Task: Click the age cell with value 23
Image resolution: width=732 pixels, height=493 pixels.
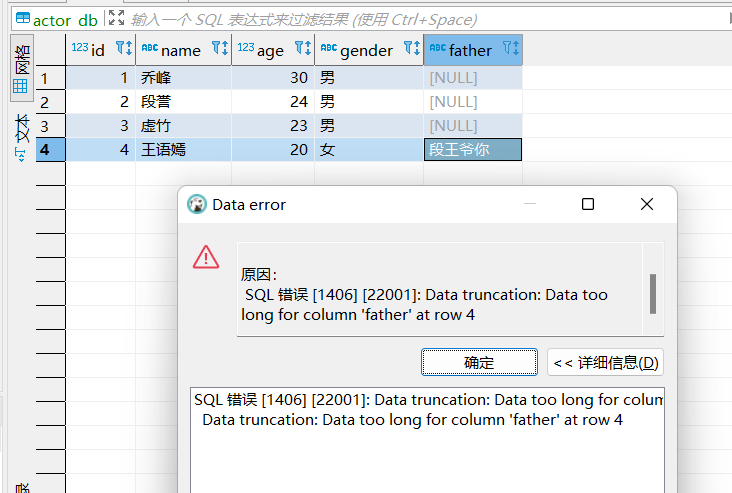Action: [273, 126]
